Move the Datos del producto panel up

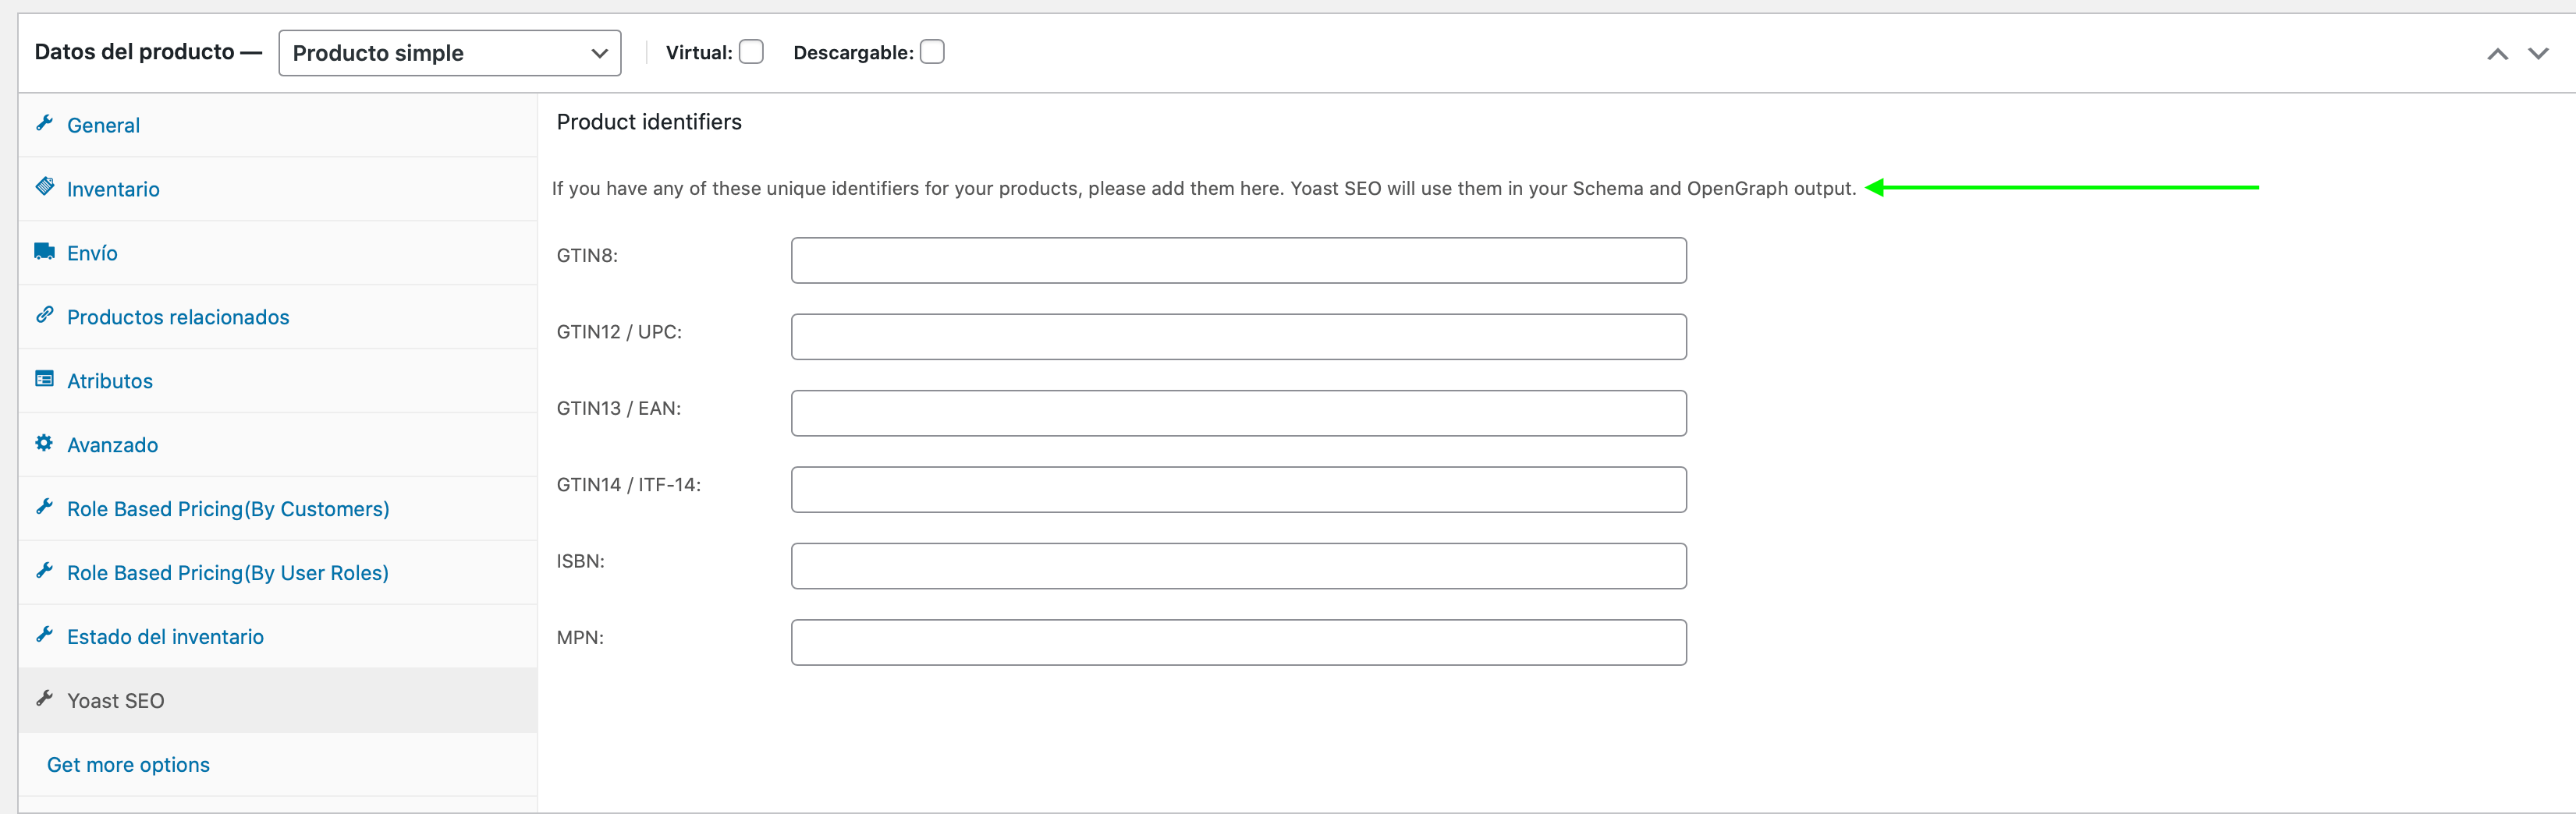click(x=2497, y=54)
